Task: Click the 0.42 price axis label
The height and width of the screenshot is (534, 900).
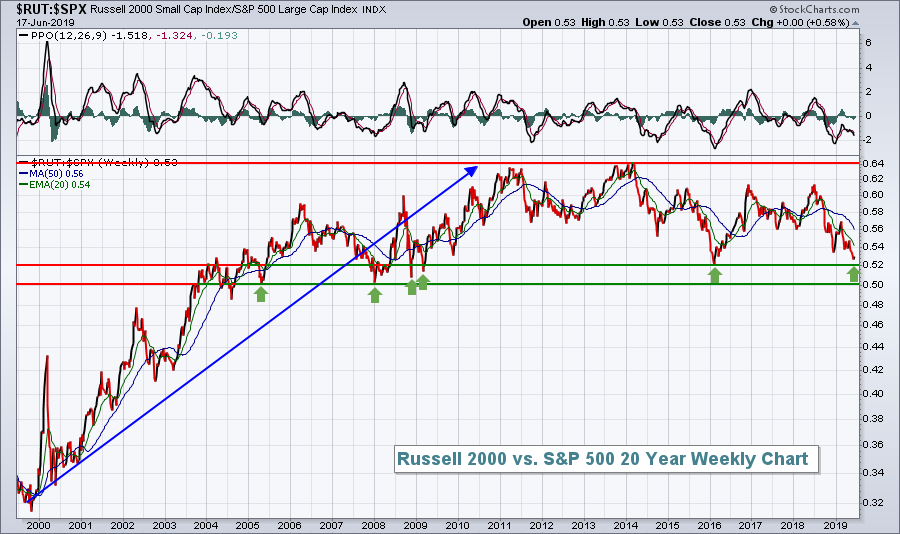Action: [x=874, y=369]
